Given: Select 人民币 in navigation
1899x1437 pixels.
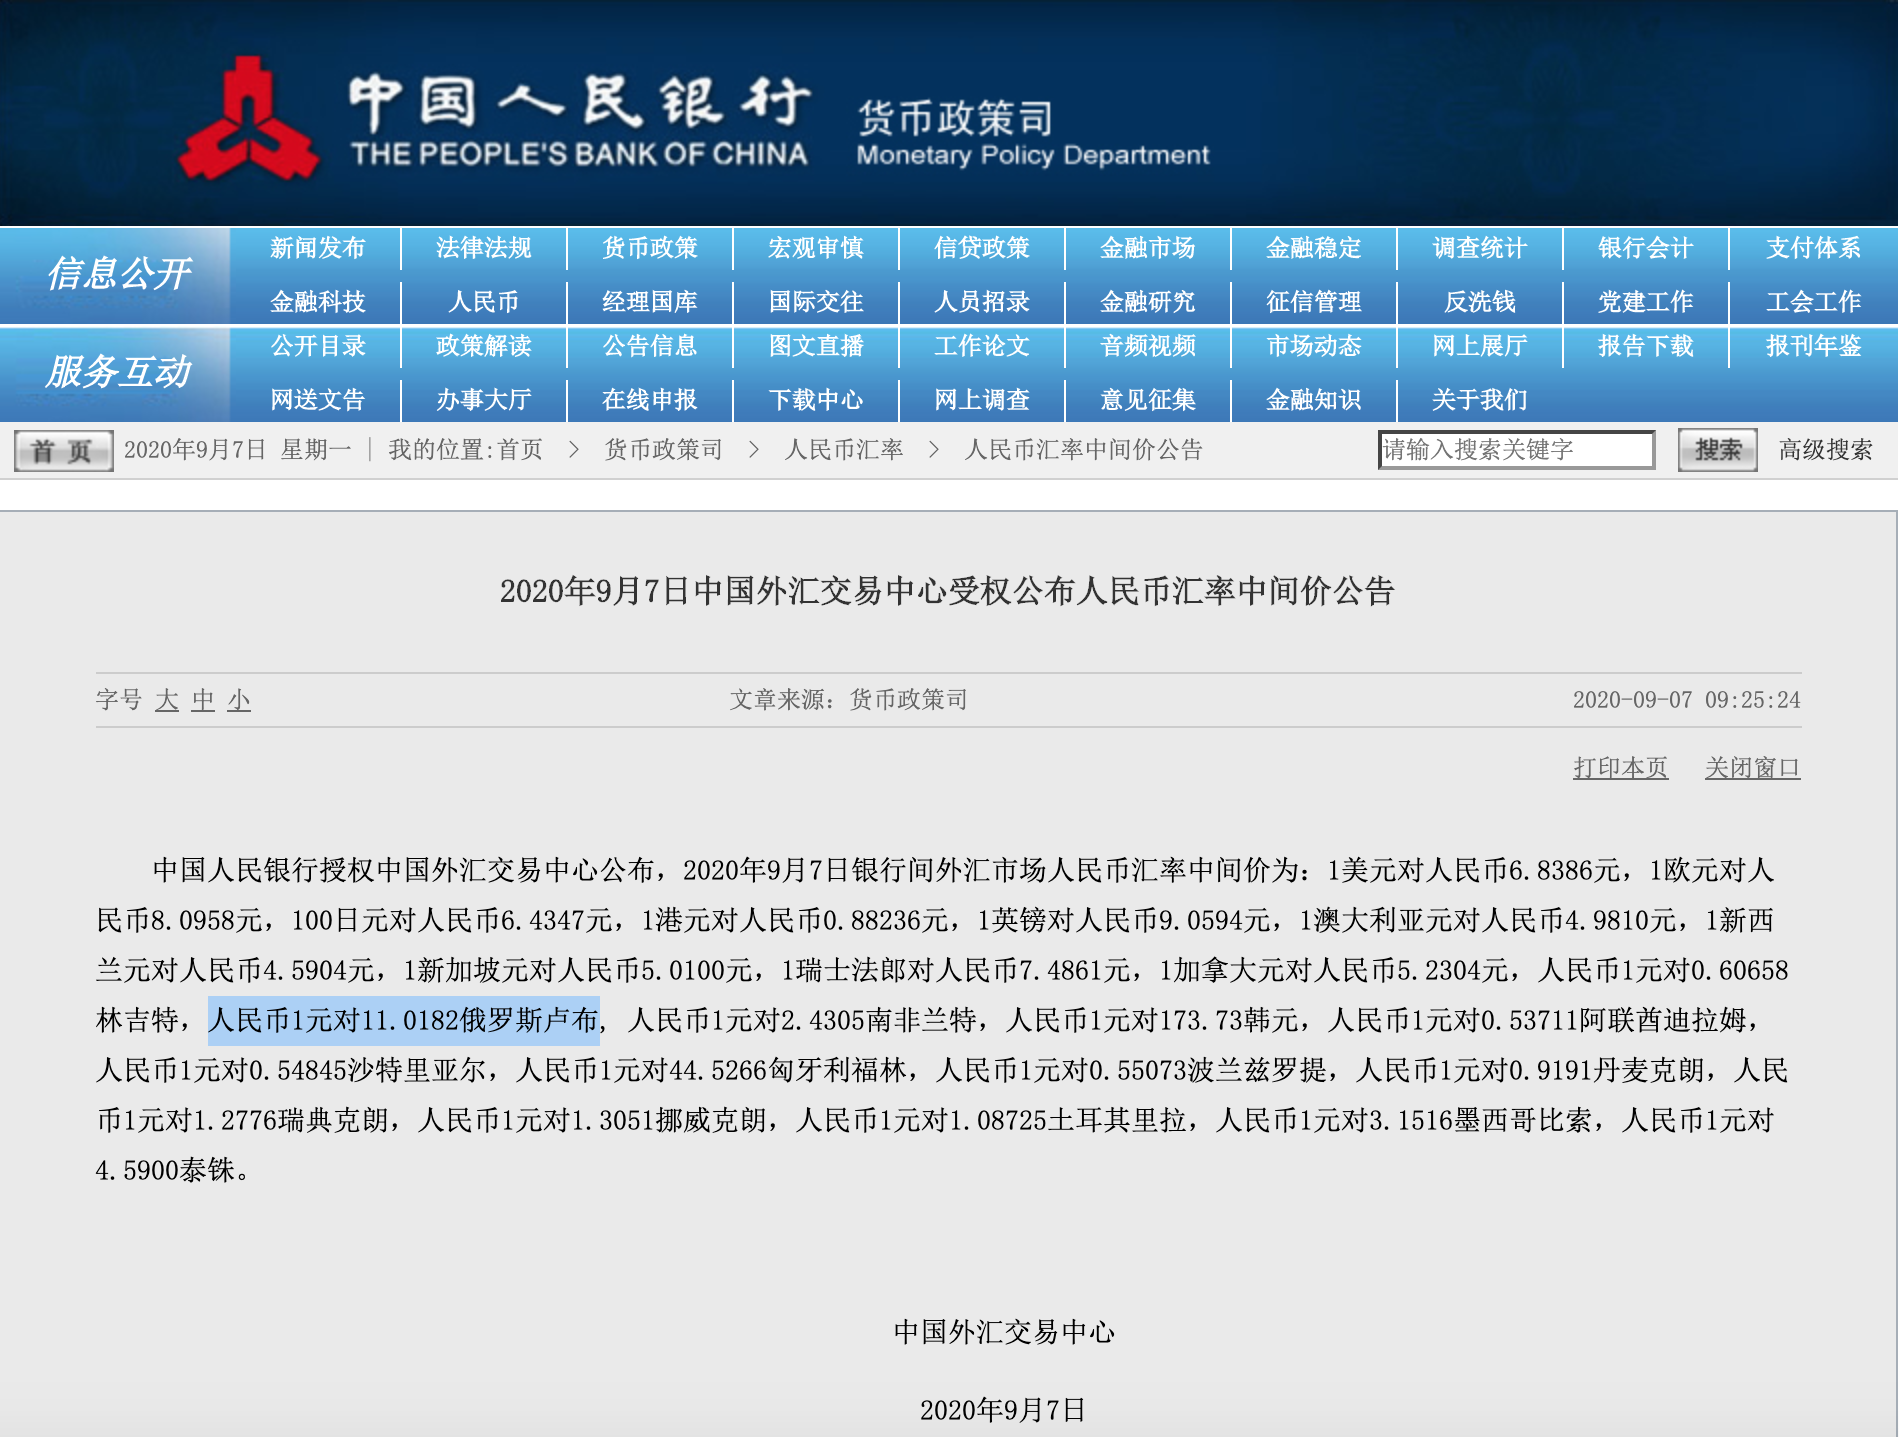Looking at the screenshot, I should (483, 302).
